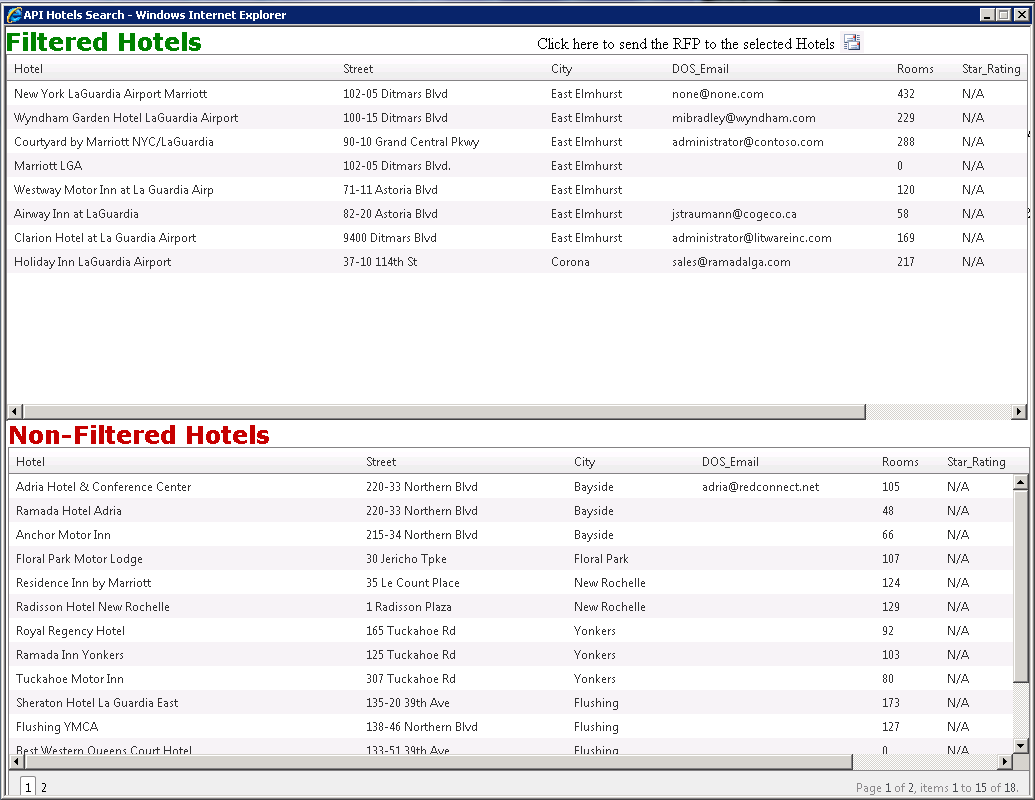Screen dimensions: 1035x800
Task: Select the Marriott LGA hotel row
Action: [517, 166]
